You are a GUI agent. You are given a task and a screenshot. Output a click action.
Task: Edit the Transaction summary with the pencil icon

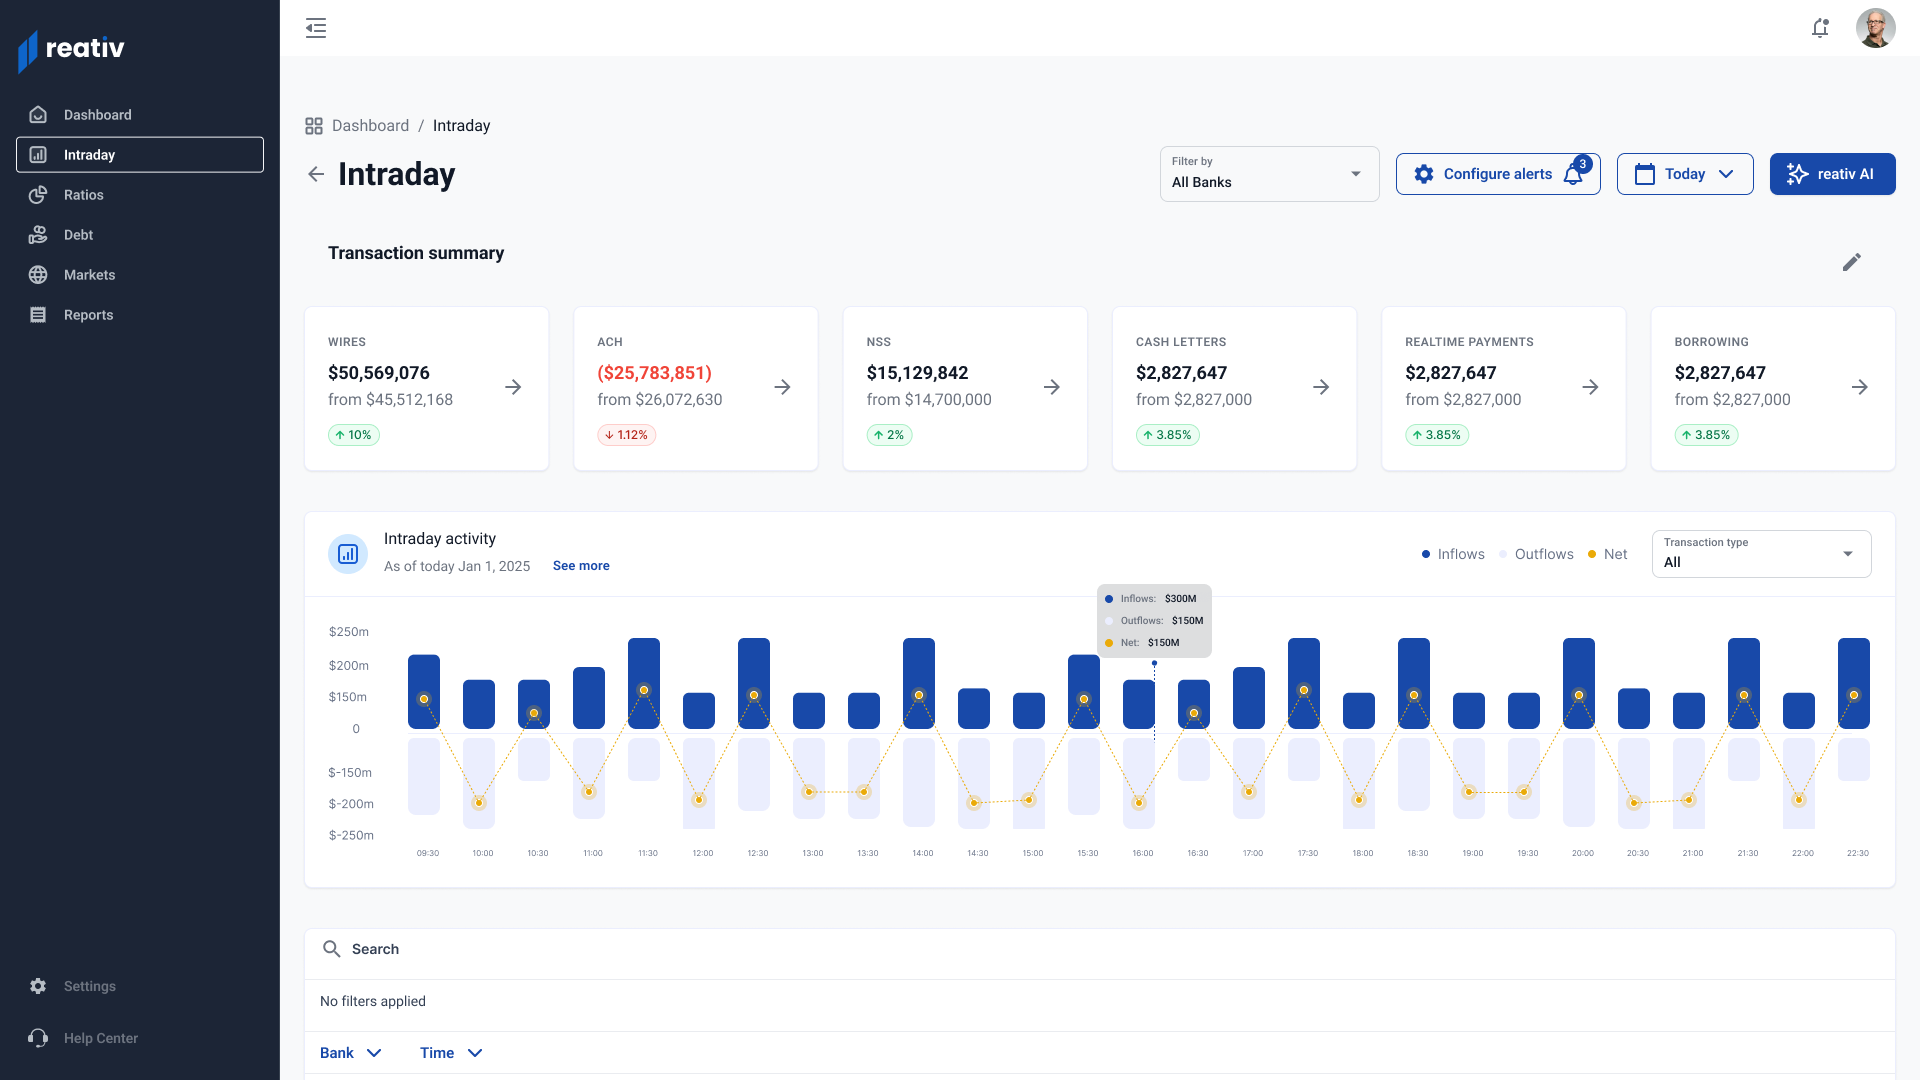(x=1852, y=261)
